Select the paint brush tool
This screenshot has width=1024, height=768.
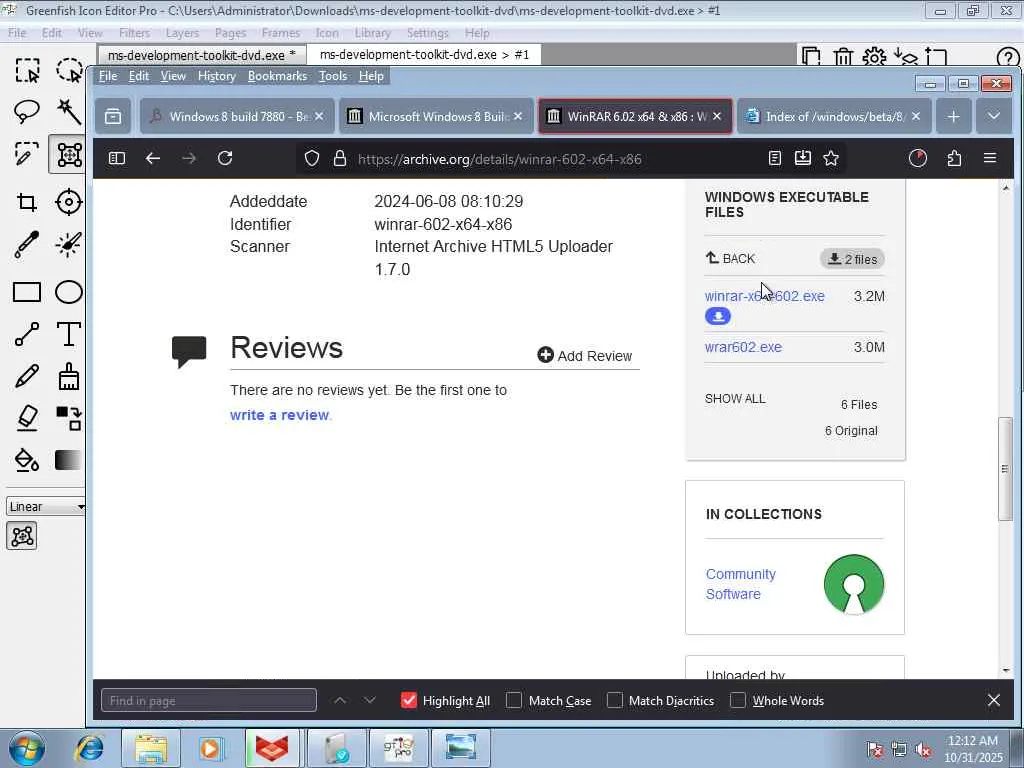pyautogui.click(x=69, y=377)
